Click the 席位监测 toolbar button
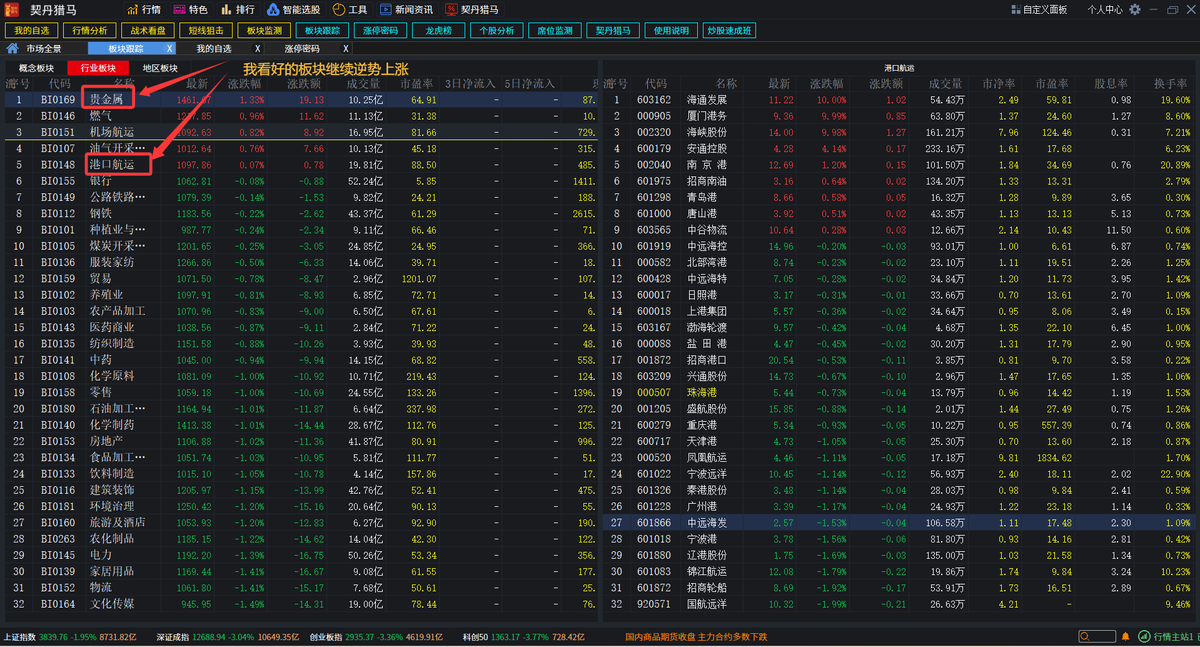This screenshot has height=647, width=1200. 555,30
